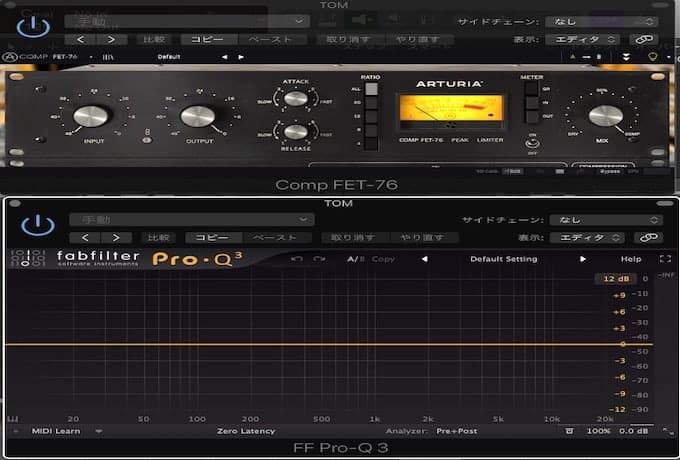Open dropdown arrow right of the lightbulb icon
Screen dimensions: 680x460
click(x=668, y=57)
